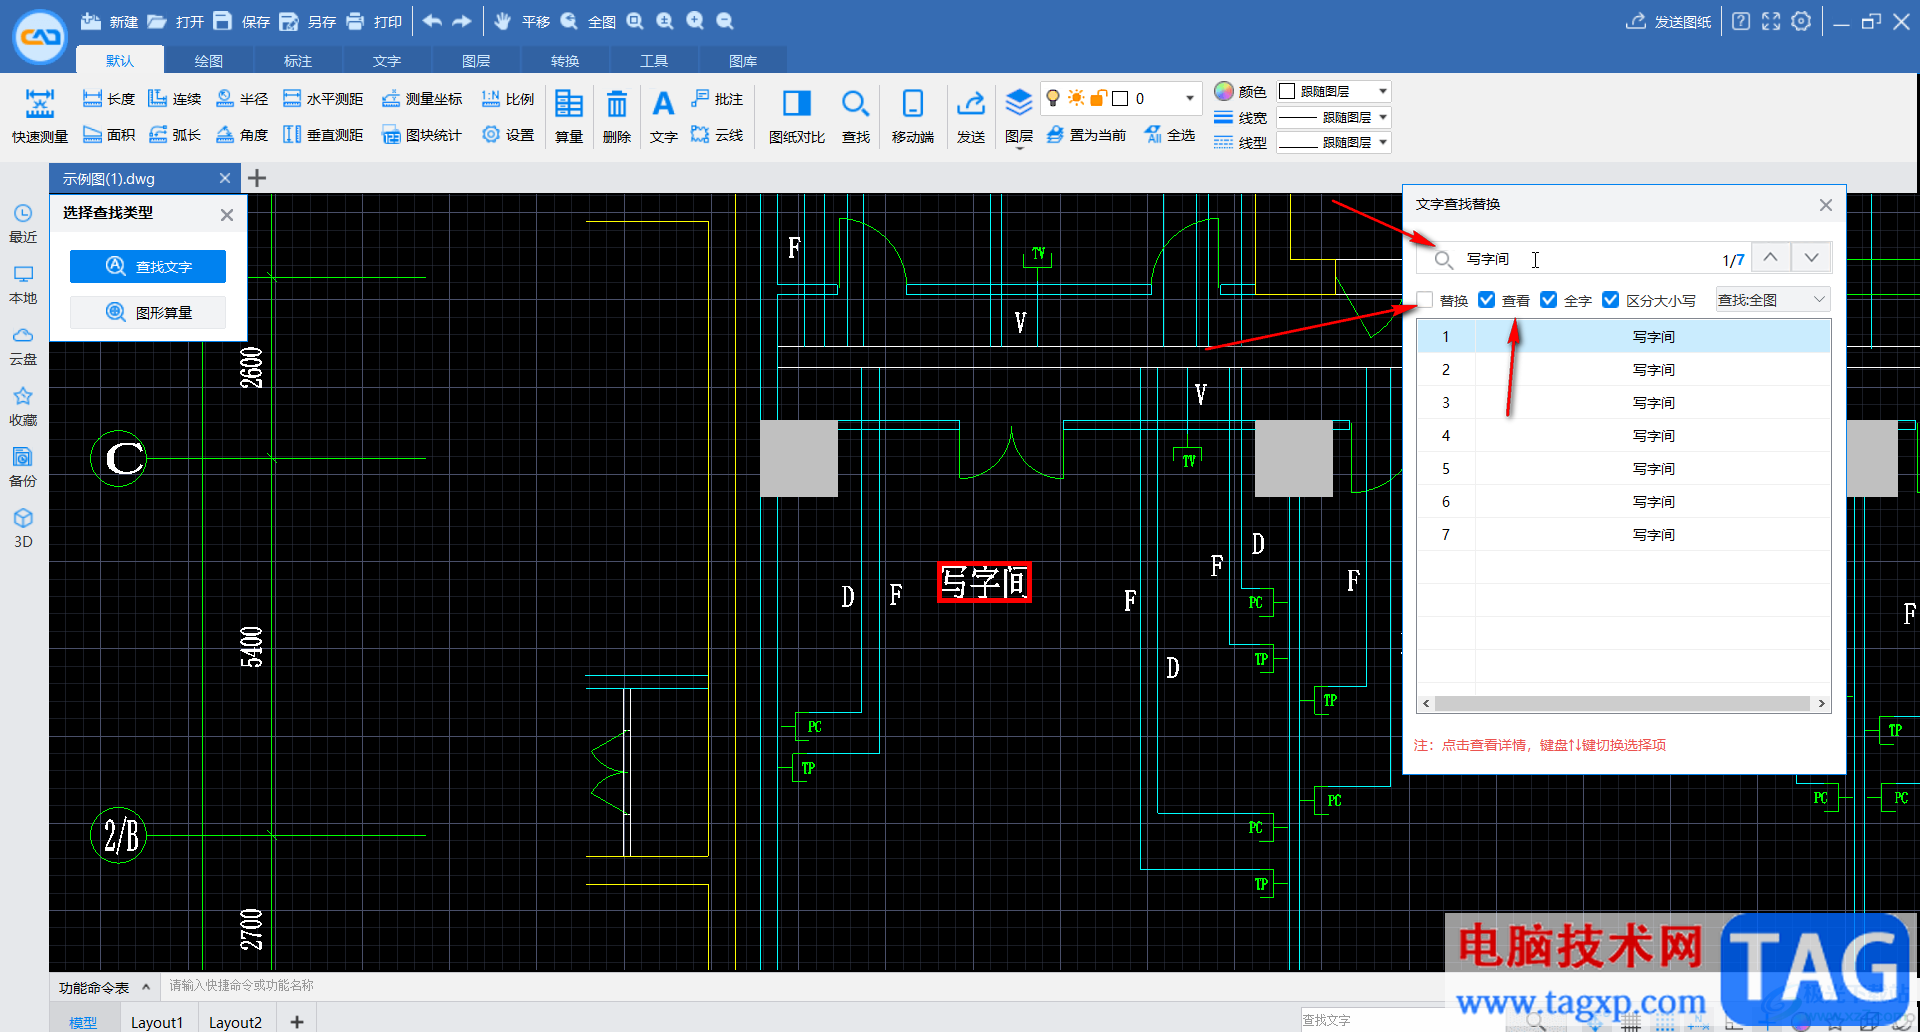Click the 测量坐标 coordinate measure tool
Image resolution: width=1920 pixels, height=1032 pixels.
pyautogui.click(x=422, y=99)
